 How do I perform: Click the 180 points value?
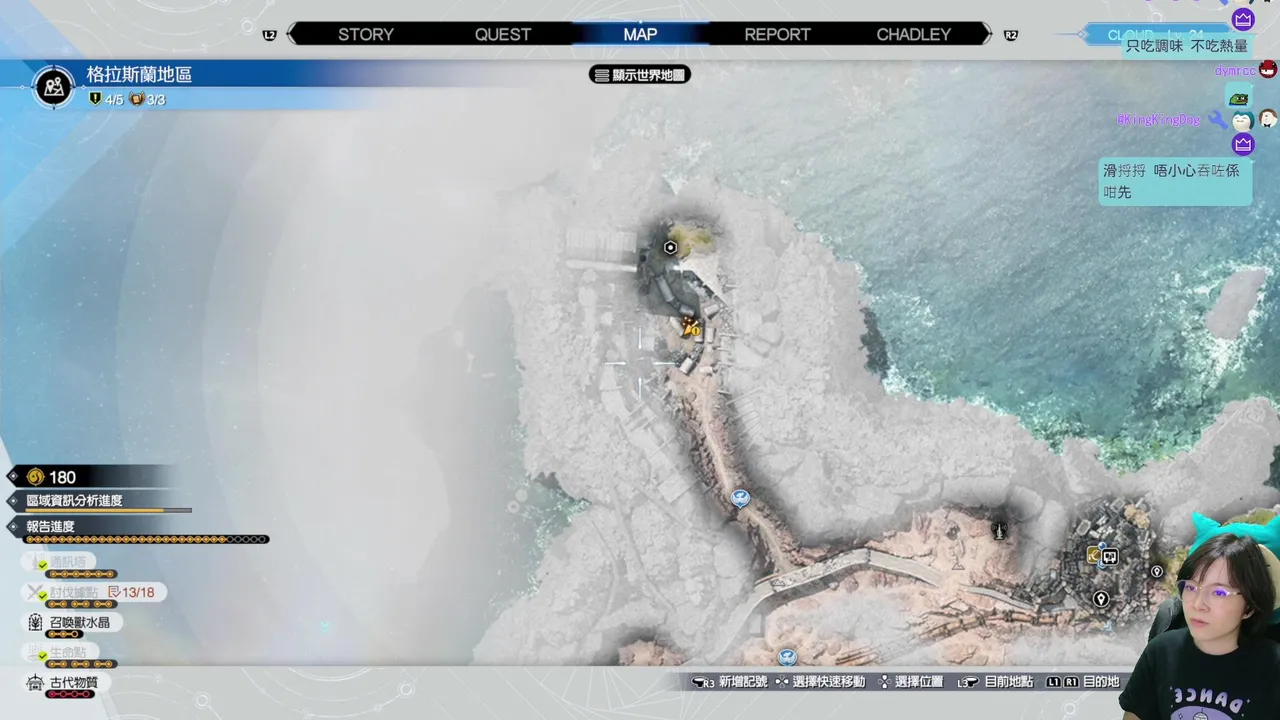[x=62, y=477]
